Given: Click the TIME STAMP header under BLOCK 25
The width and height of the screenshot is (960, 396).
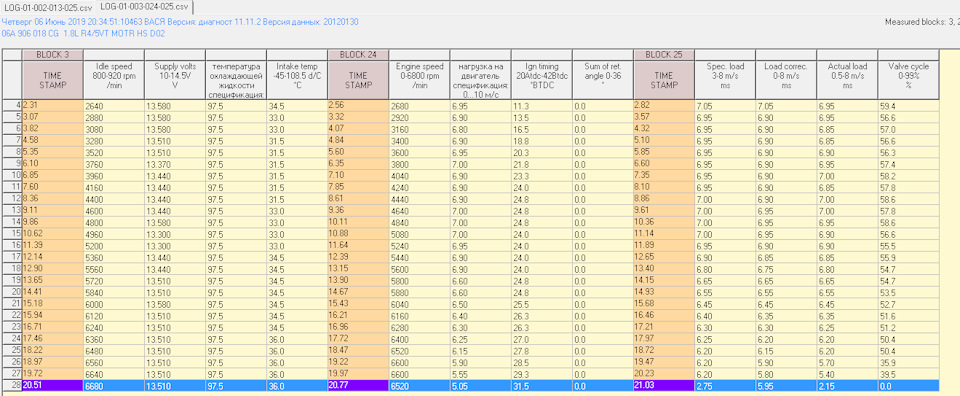Looking at the screenshot, I should tap(664, 79).
